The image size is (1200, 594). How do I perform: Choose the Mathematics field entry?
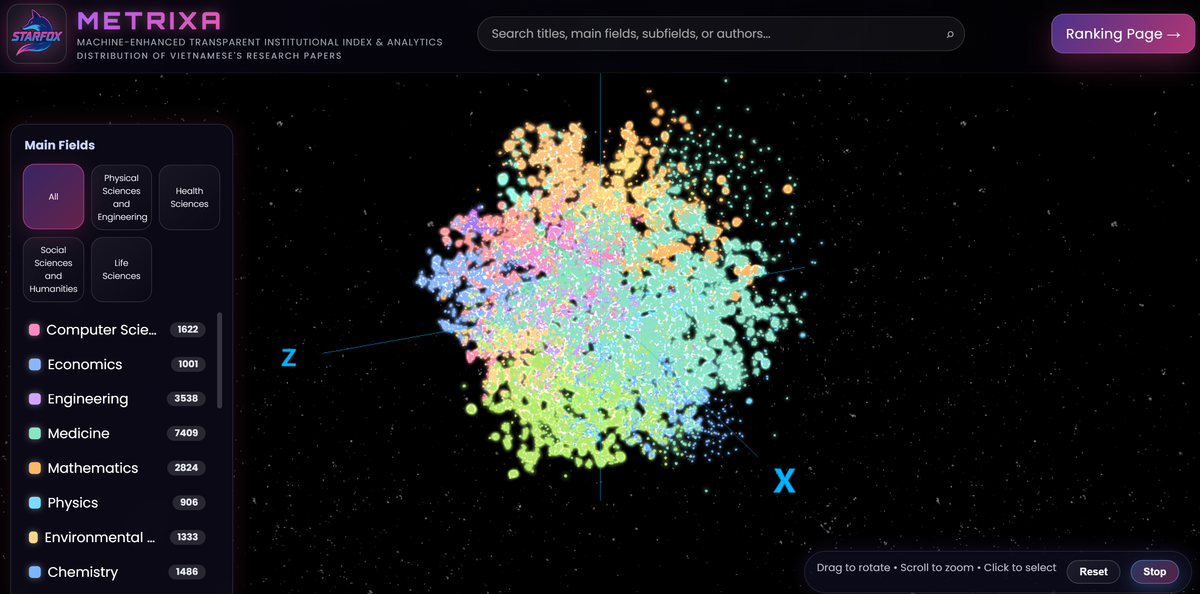click(x=93, y=468)
